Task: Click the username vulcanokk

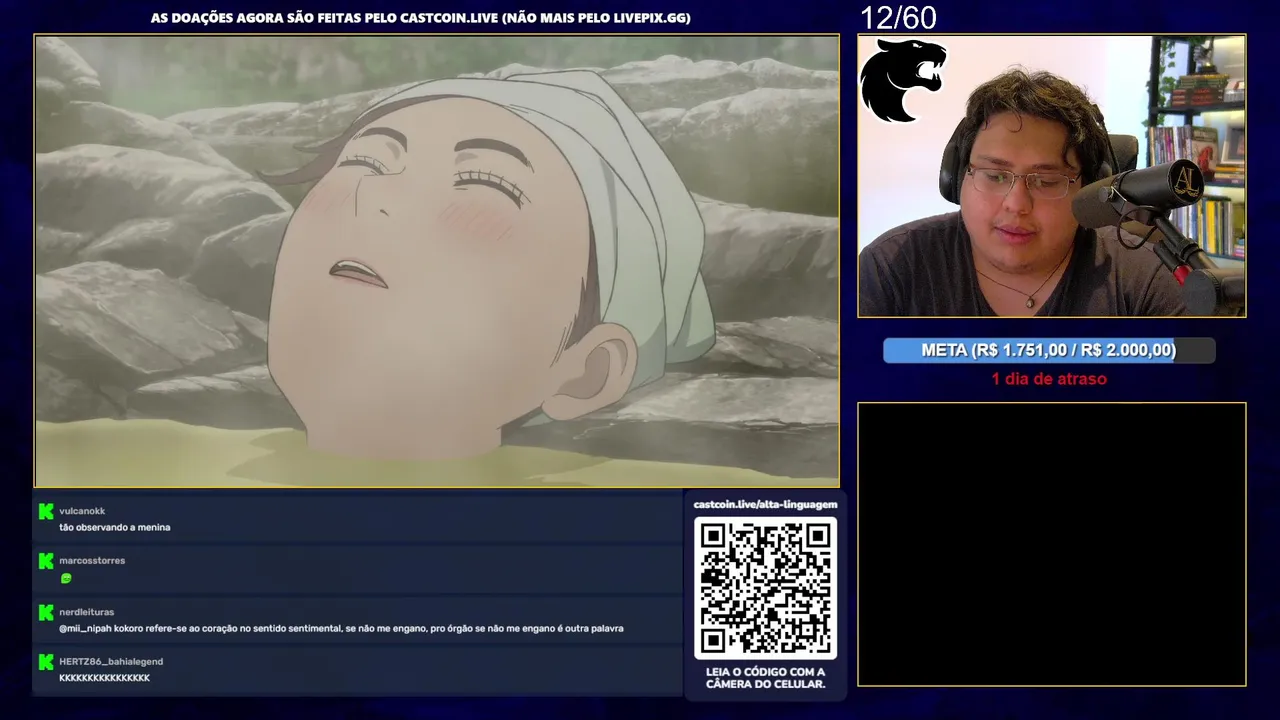Action: point(82,511)
